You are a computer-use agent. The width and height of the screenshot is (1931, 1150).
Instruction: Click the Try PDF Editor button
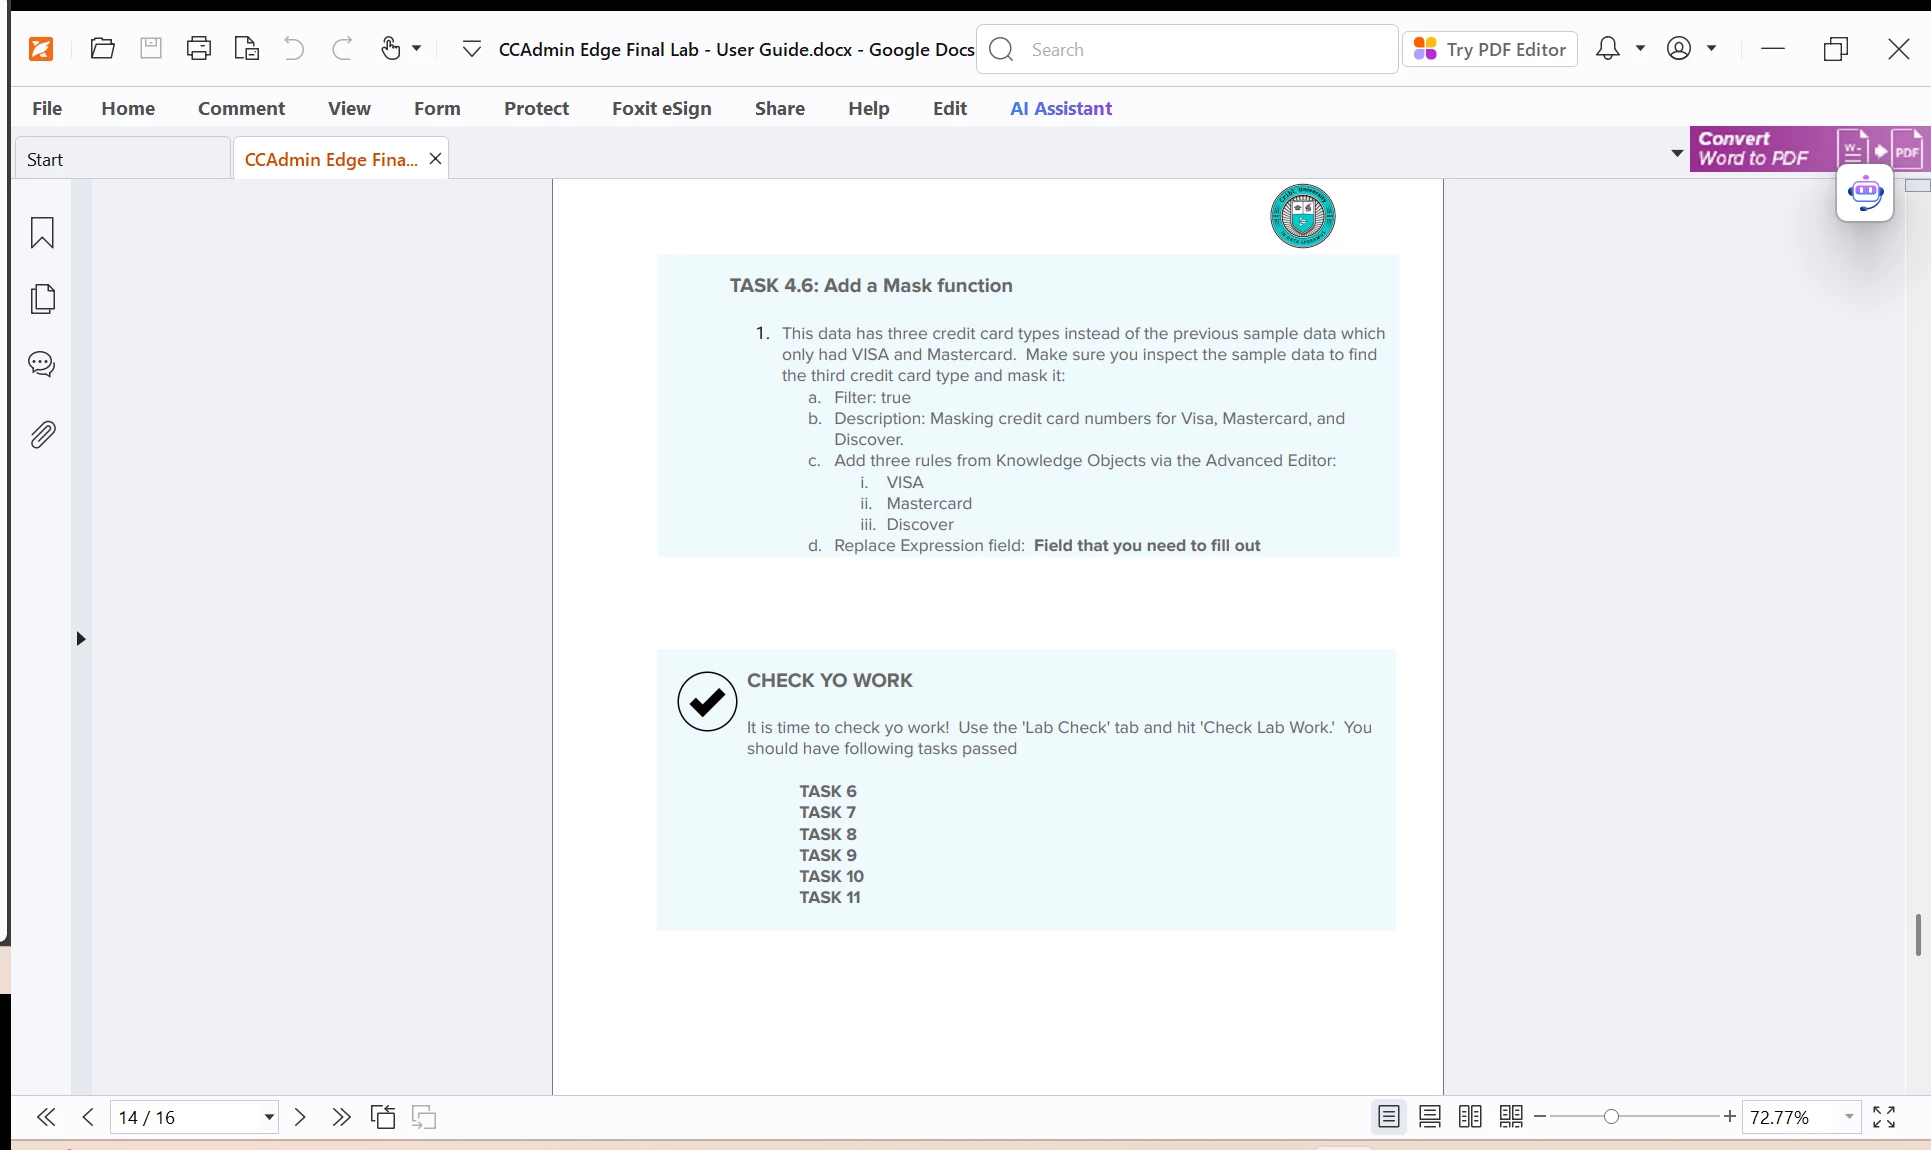[x=1490, y=49]
